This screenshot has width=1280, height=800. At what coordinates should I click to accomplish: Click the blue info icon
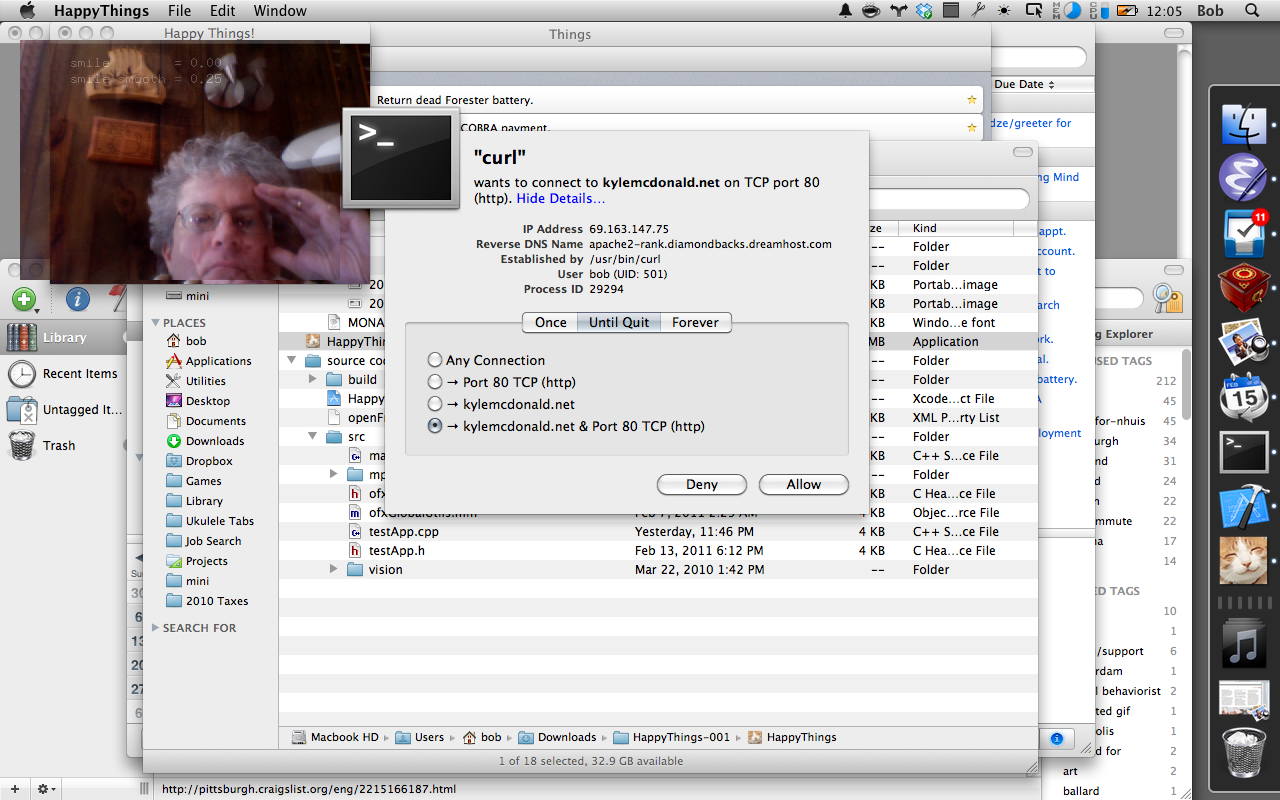[78, 299]
